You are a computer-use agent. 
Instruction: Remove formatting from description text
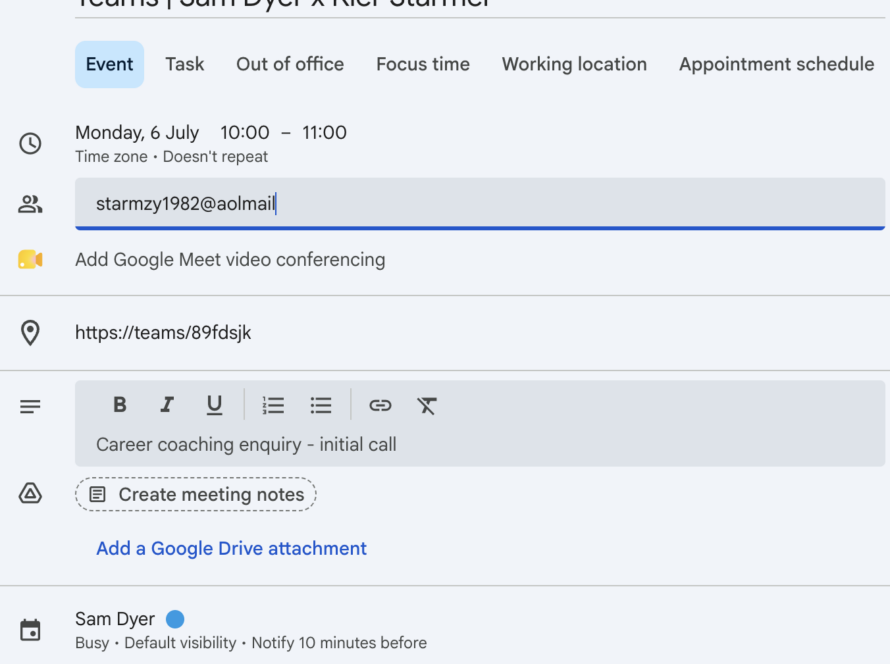click(427, 405)
